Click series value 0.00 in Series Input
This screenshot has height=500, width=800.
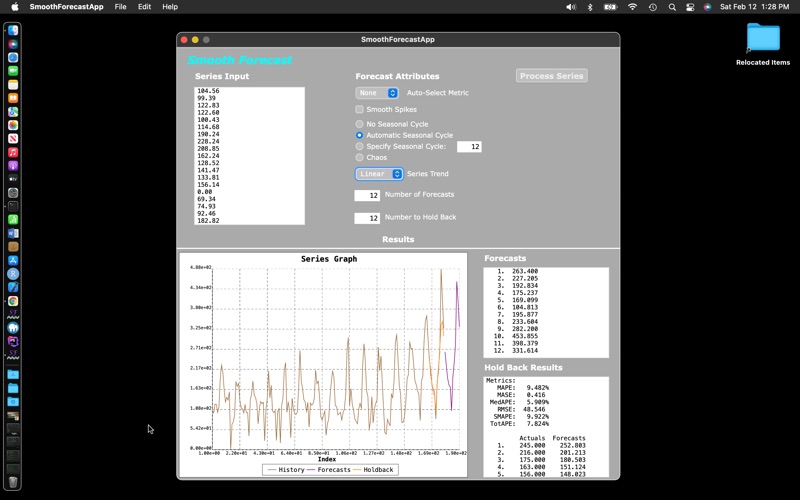tap(205, 192)
